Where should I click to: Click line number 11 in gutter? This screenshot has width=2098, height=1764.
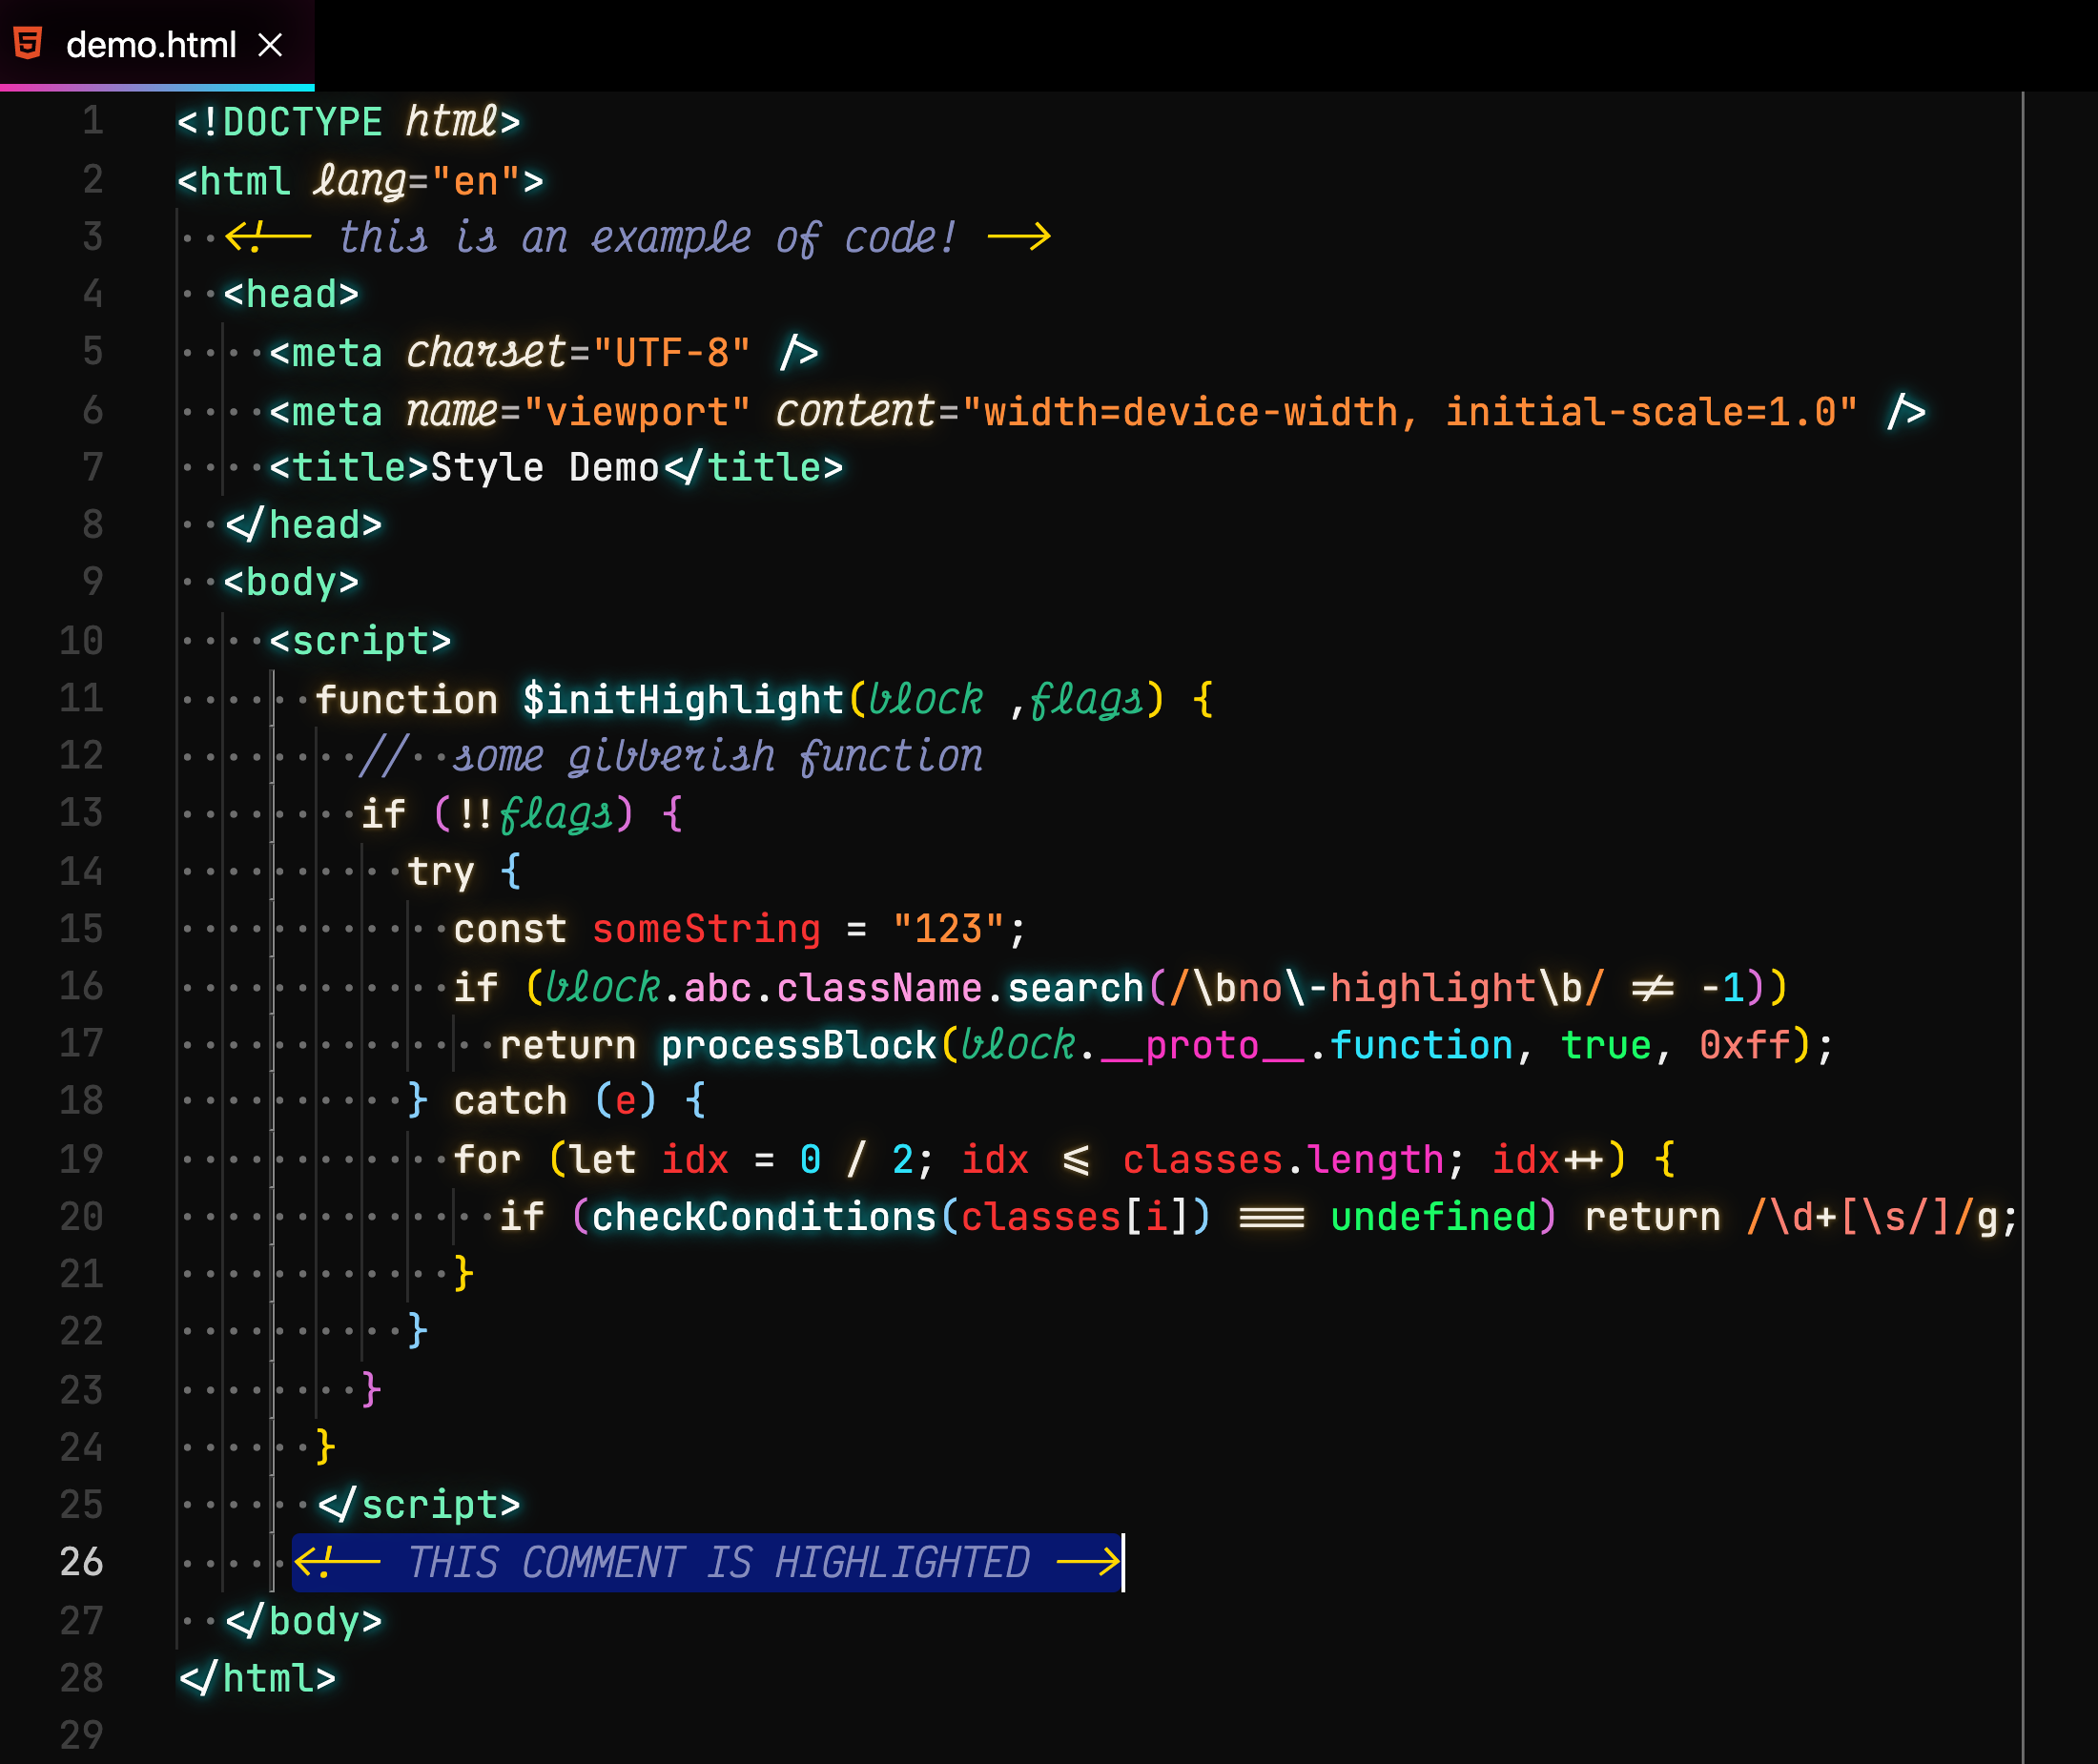coord(81,699)
